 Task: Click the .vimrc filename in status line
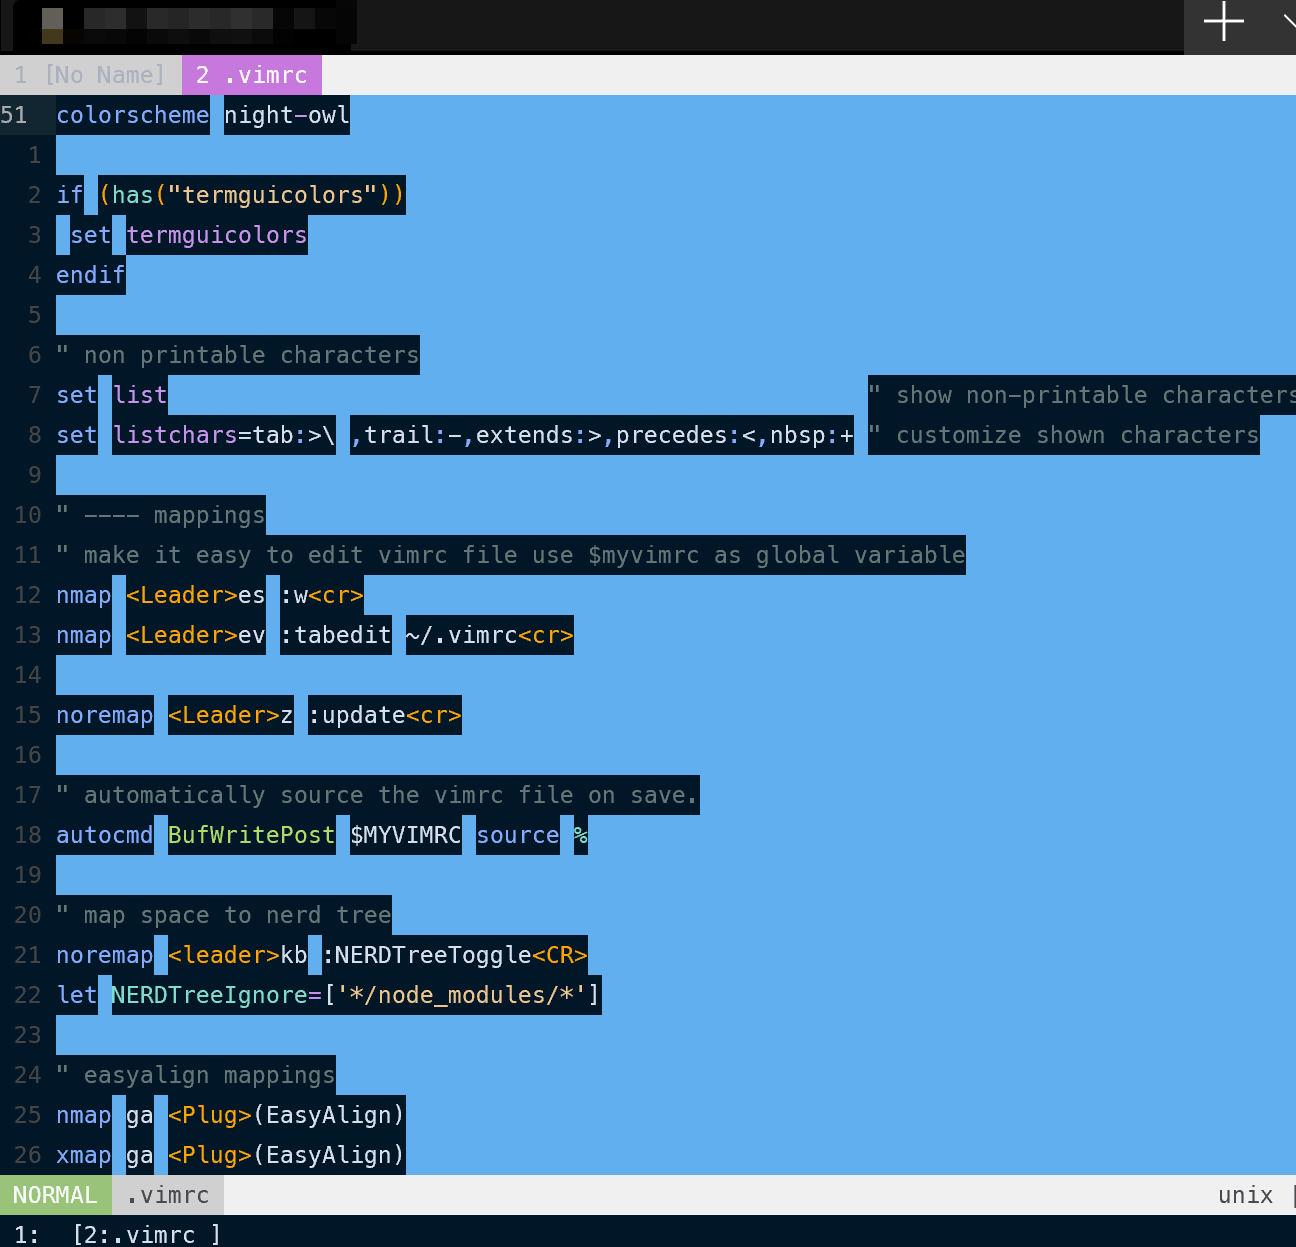[168, 1195]
